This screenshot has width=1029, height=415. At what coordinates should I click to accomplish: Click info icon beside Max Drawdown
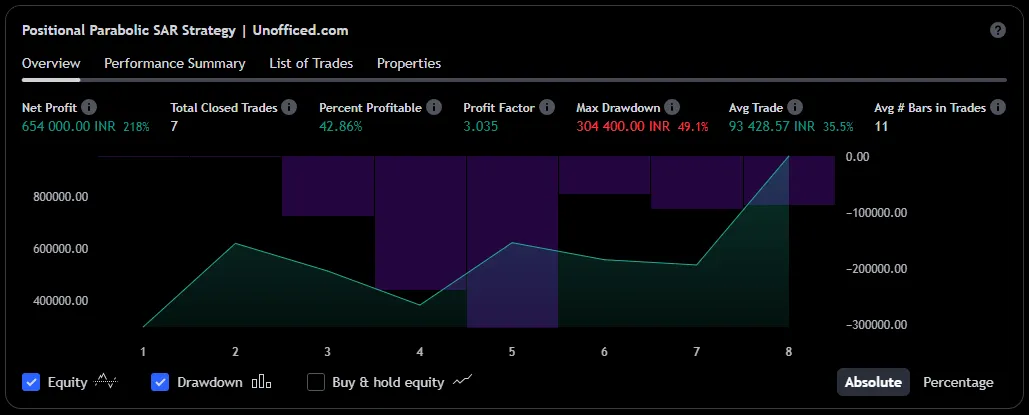[672, 107]
